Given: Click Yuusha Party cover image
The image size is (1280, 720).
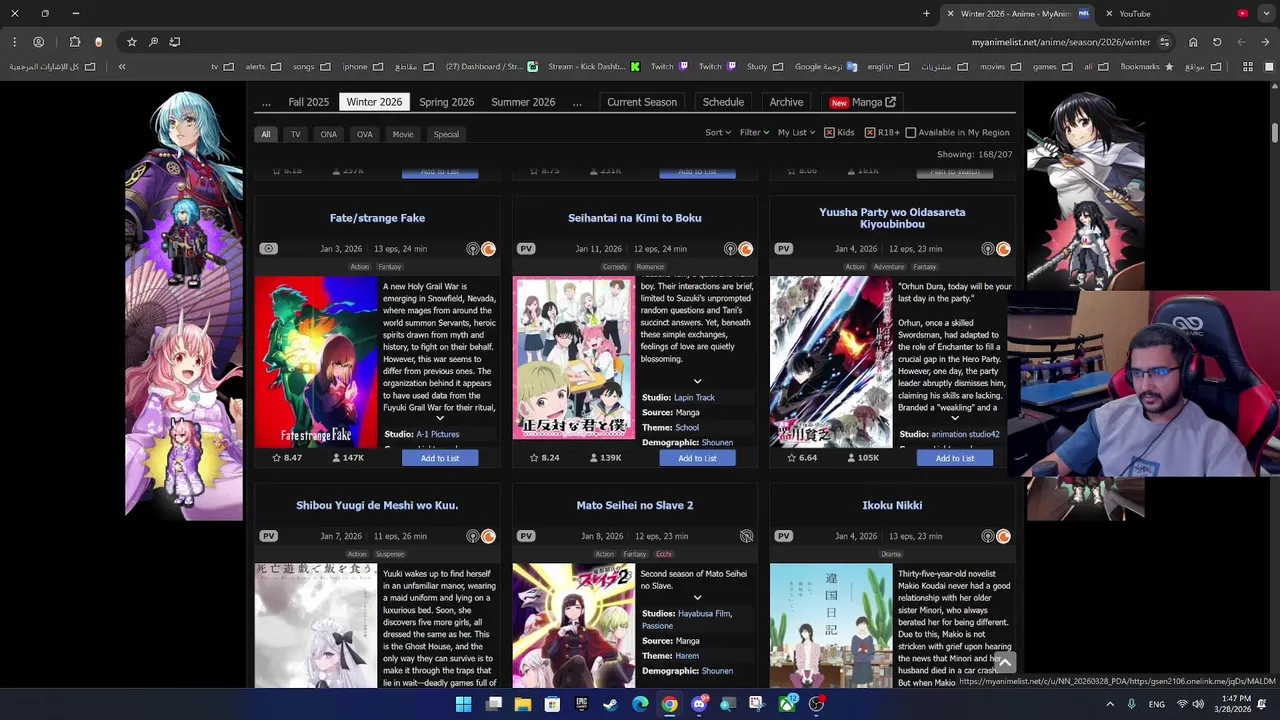Looking at the screenshot, I should click(831, 362).
